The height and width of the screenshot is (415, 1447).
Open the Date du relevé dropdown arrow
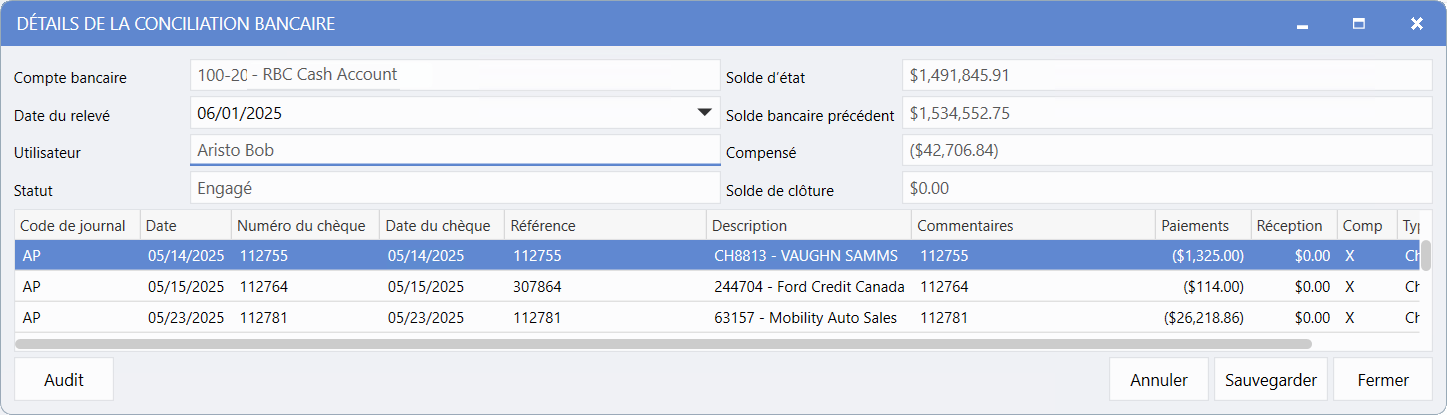click(x=704, y=113)
